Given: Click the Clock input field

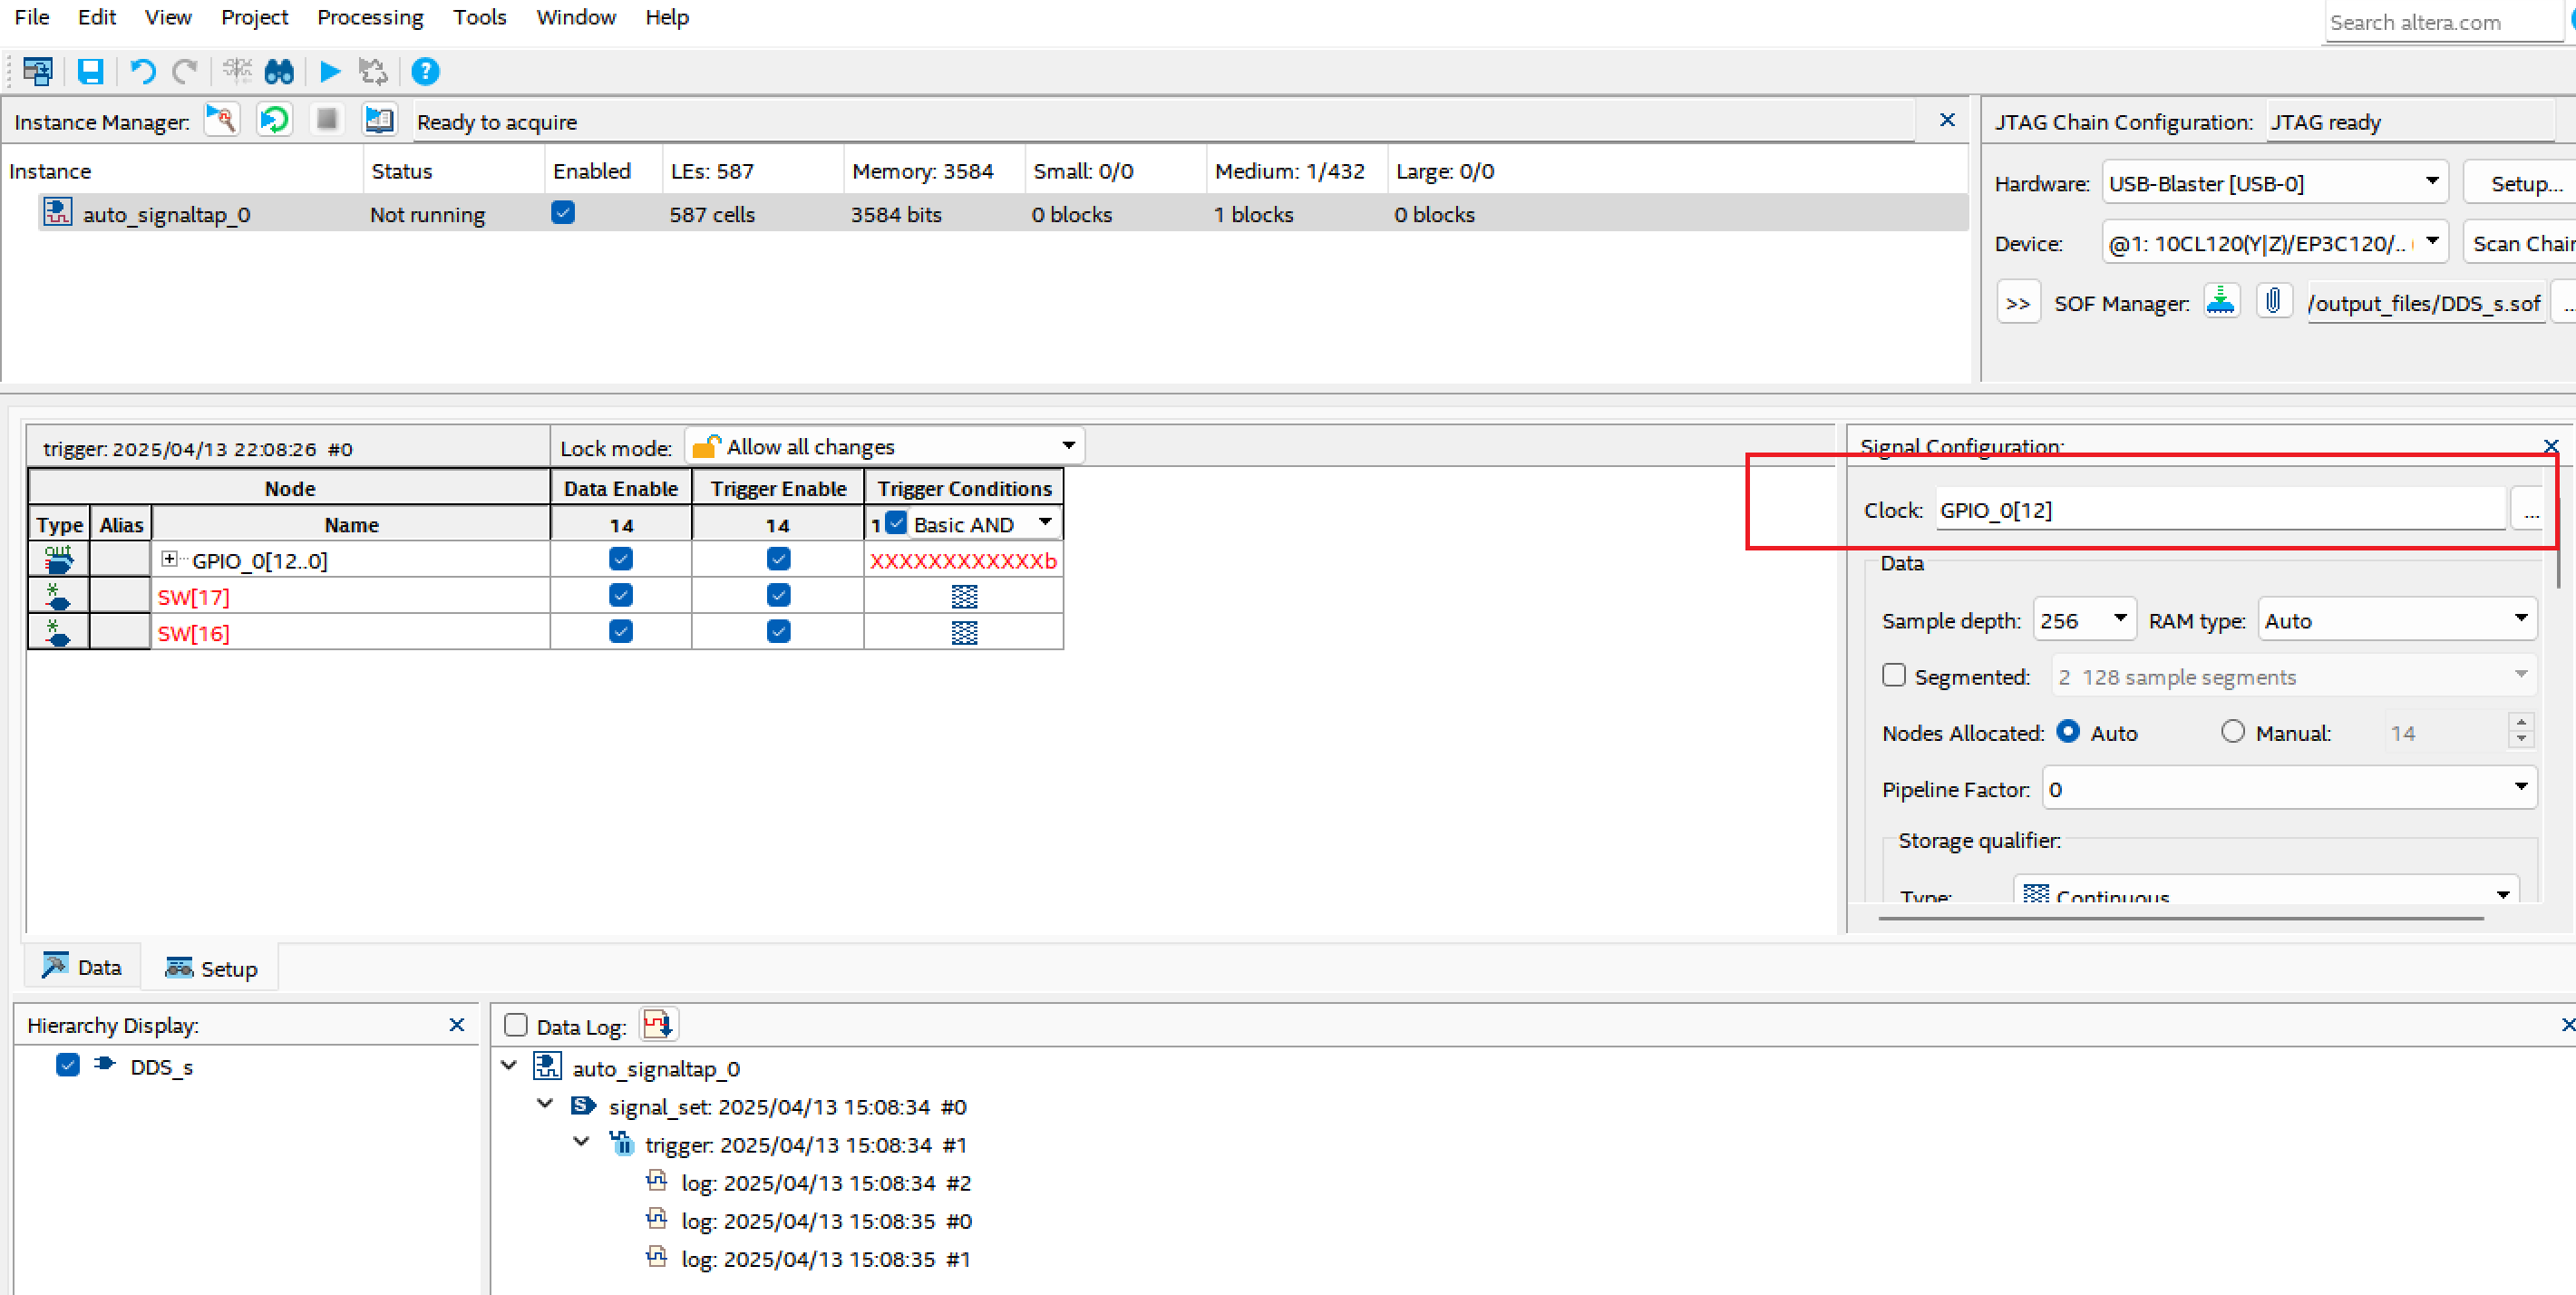Looking at the screenshot, I should 2218,510.
